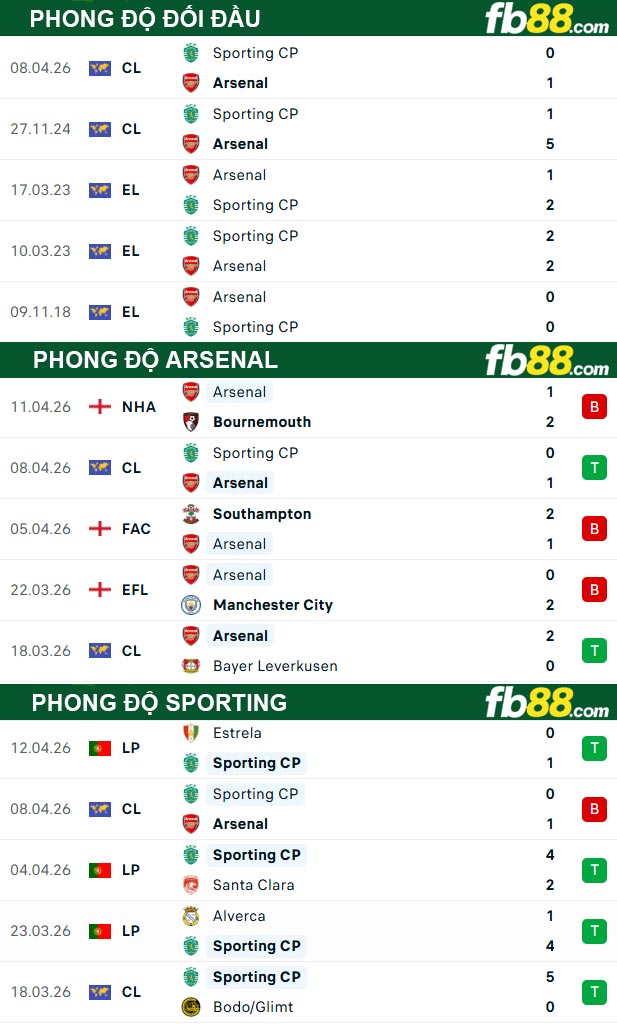The width and height of the screenshot is (617, 1026).
Task: Click the Estrela club crest
Action: (190, 733)
